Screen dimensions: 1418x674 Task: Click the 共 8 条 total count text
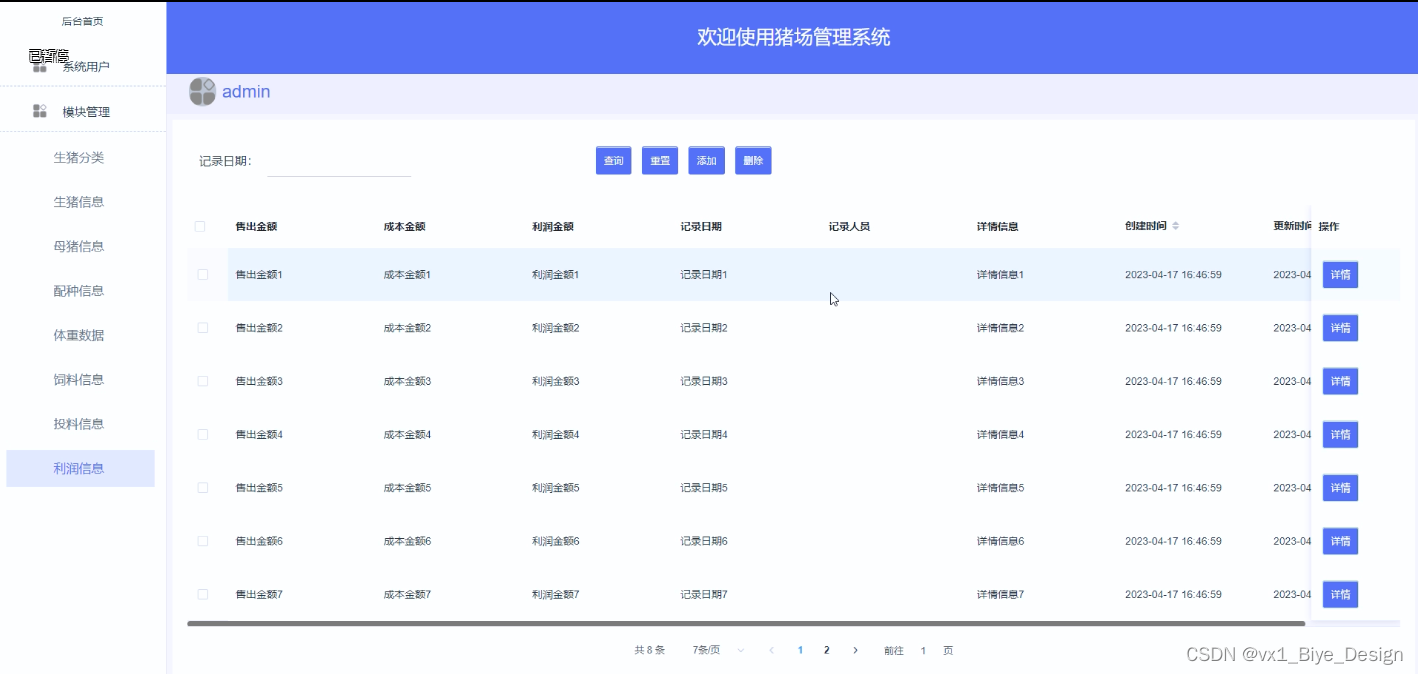pyautogui.click(x=650, y=650)
